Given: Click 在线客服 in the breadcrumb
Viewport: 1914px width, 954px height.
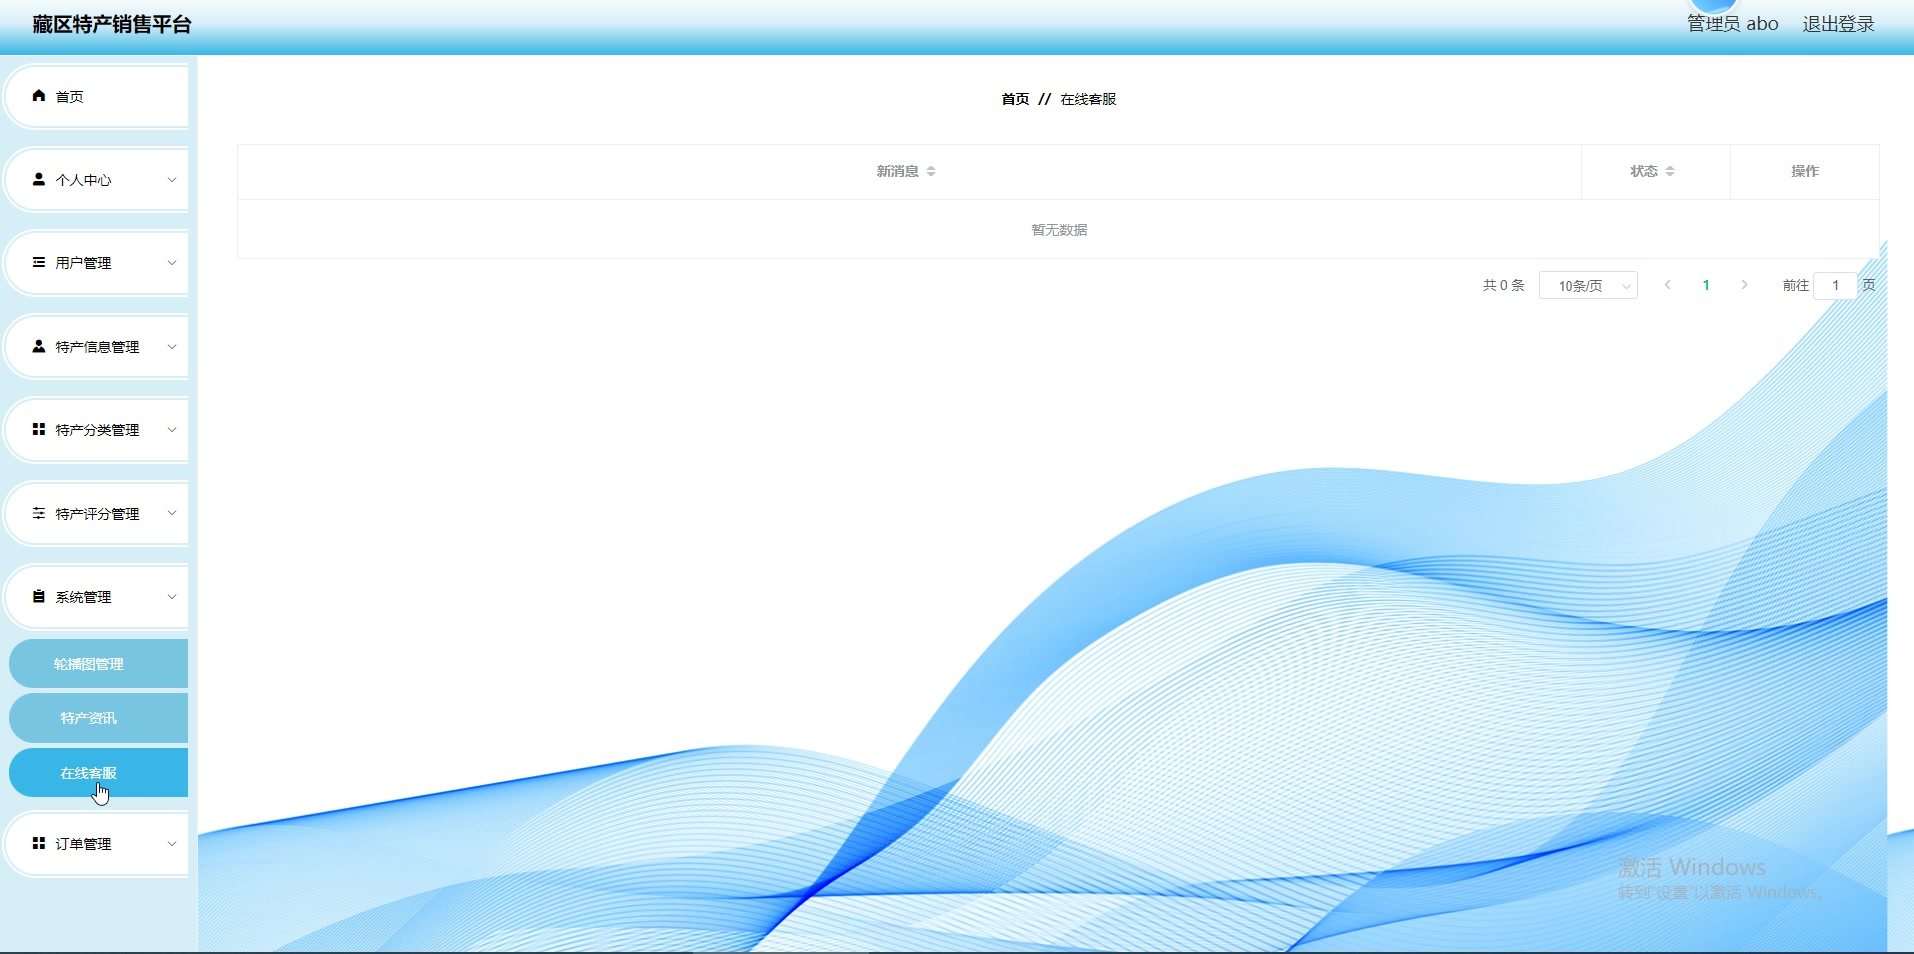Looking at the screenshot, I should [1088, 99].
